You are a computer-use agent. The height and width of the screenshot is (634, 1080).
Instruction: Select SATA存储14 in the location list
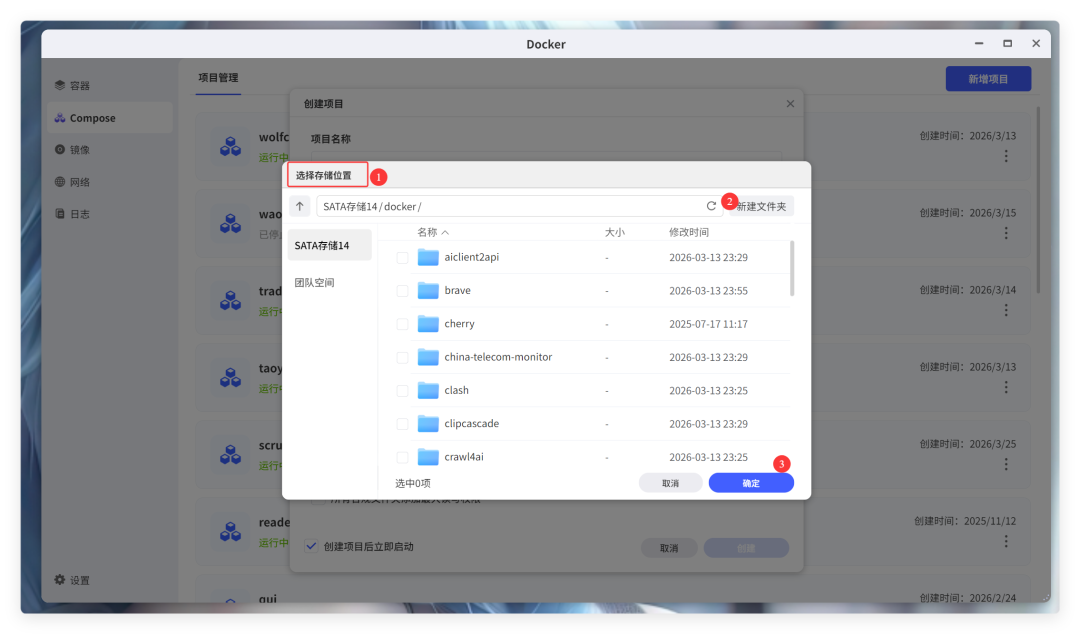pyautogui.click(x=329, y=245)
